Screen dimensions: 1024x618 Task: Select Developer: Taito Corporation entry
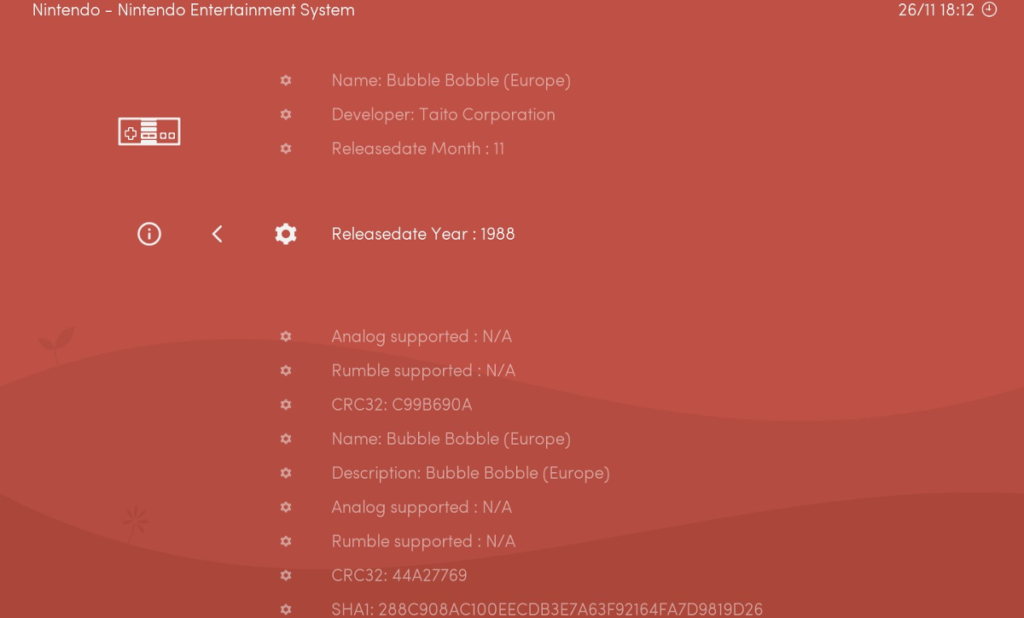443,115
